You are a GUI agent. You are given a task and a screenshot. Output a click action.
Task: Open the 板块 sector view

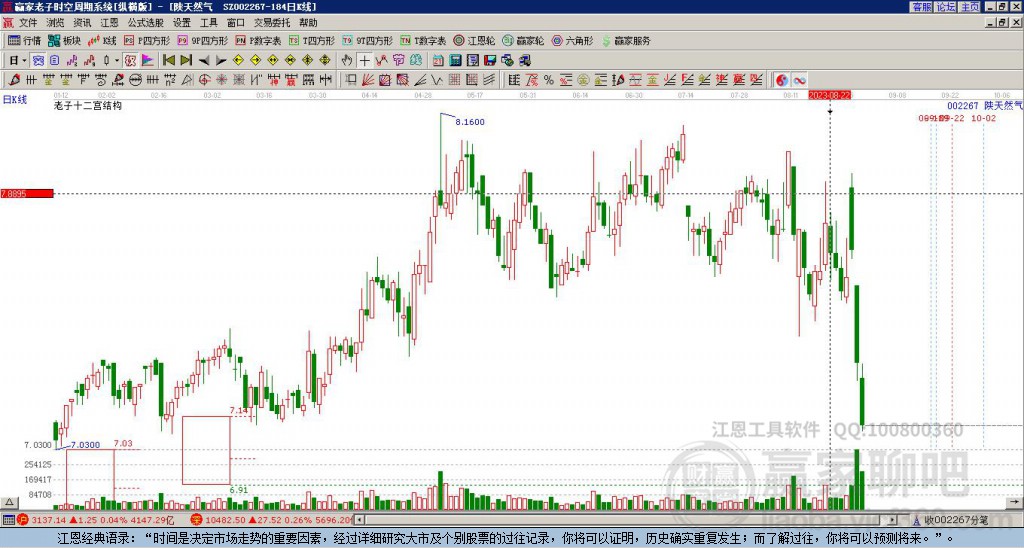tap(65, 40)
